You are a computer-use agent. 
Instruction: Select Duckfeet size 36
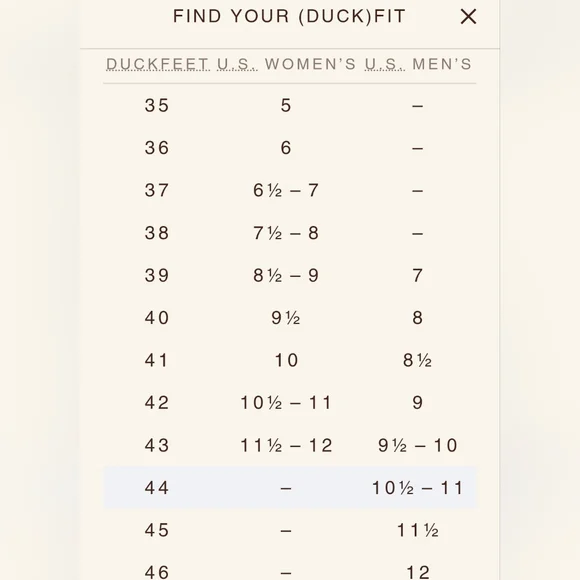click(157, 148)
